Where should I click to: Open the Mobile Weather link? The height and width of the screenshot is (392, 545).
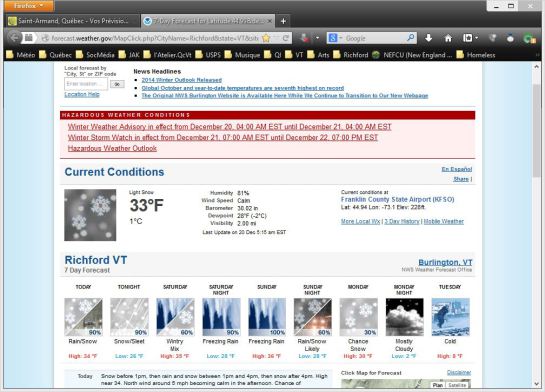tap(444, 221)
